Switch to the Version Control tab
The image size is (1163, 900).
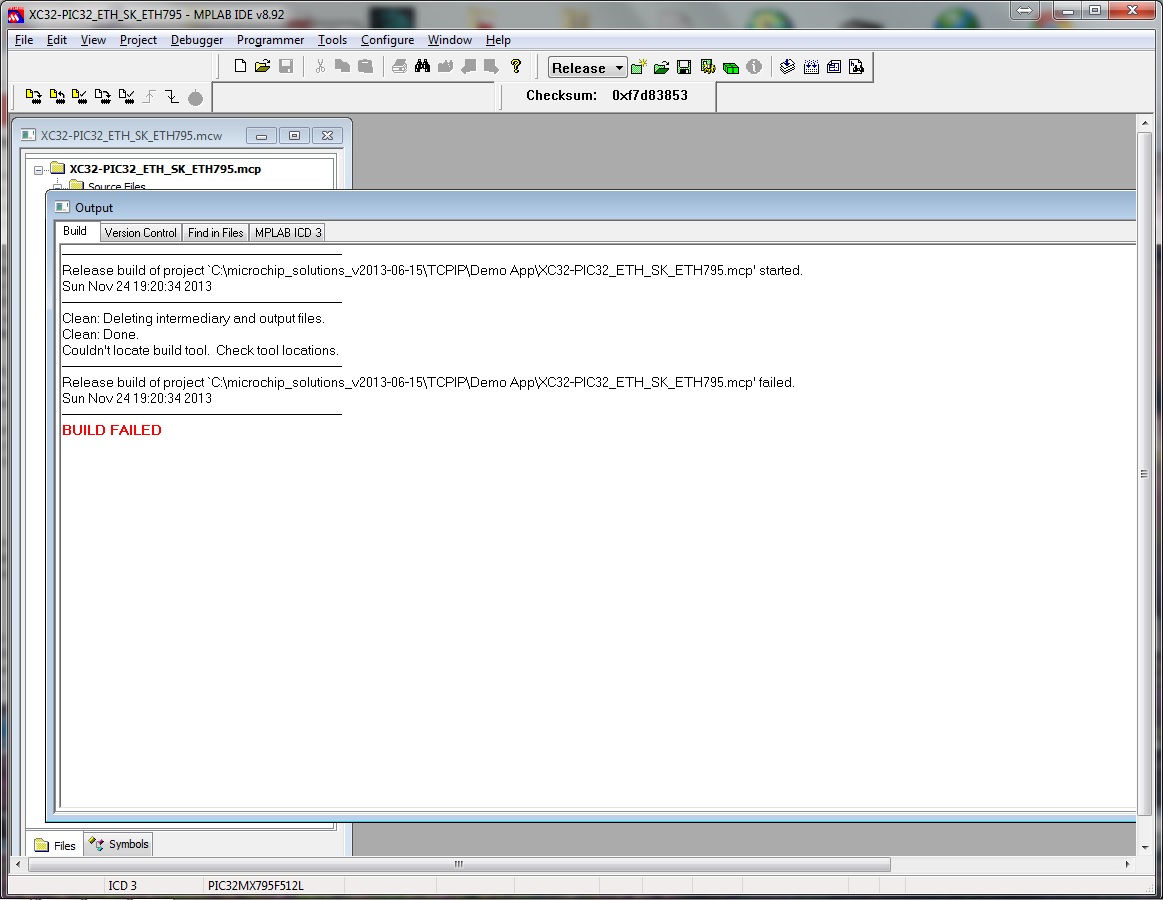click(140, 233)
